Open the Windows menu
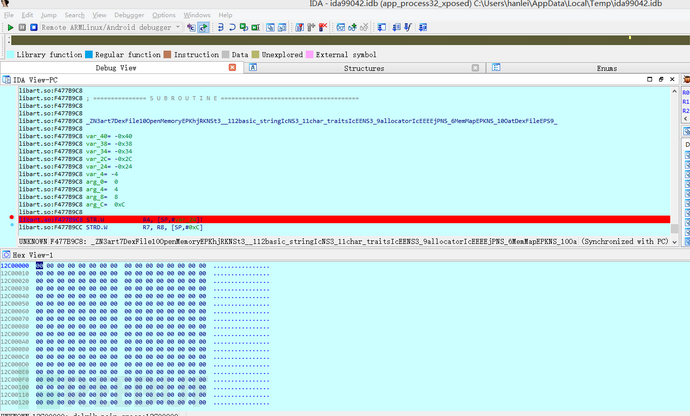This screenshot has height=416, width=690. pos(197,15)
